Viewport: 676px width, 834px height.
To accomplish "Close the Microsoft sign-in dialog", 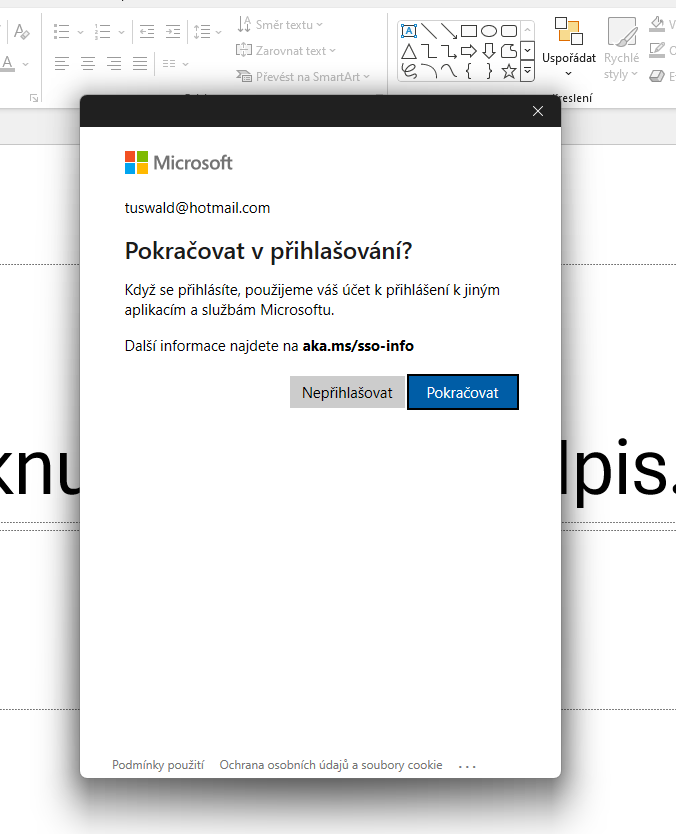I will tap(538, 111).
